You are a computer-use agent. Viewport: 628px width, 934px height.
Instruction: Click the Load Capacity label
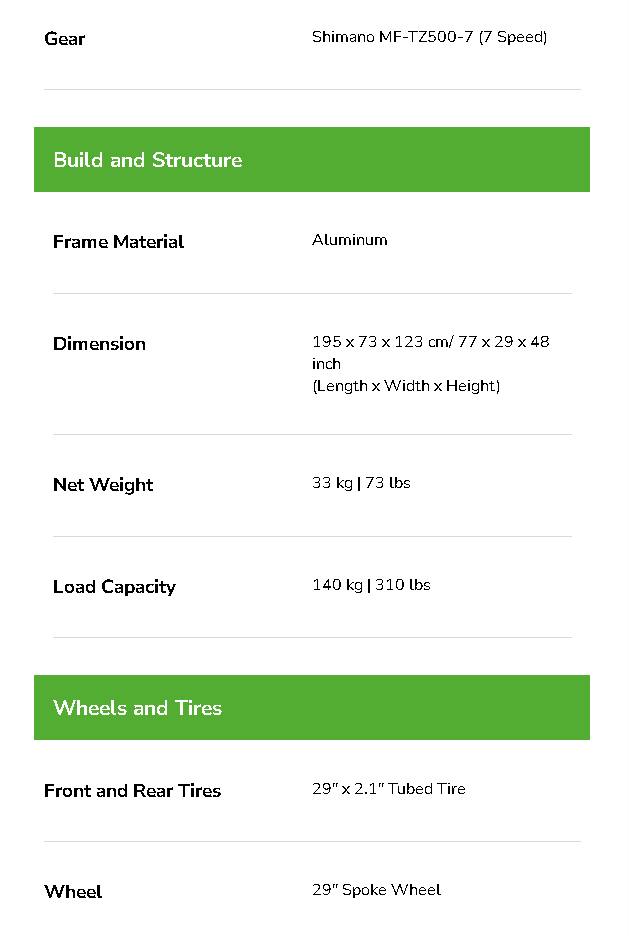pos(114,587)
